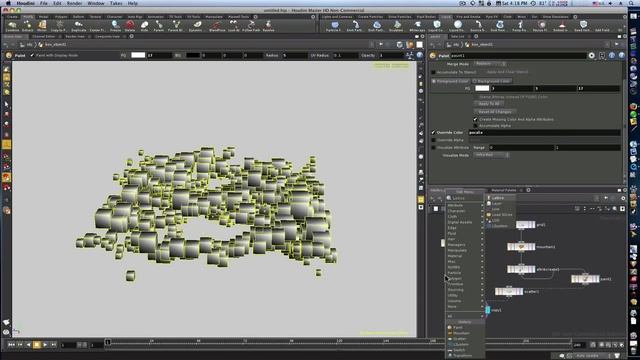
Task: Expand the Character submenu in Tab menu
Action: tap(464, 211)
